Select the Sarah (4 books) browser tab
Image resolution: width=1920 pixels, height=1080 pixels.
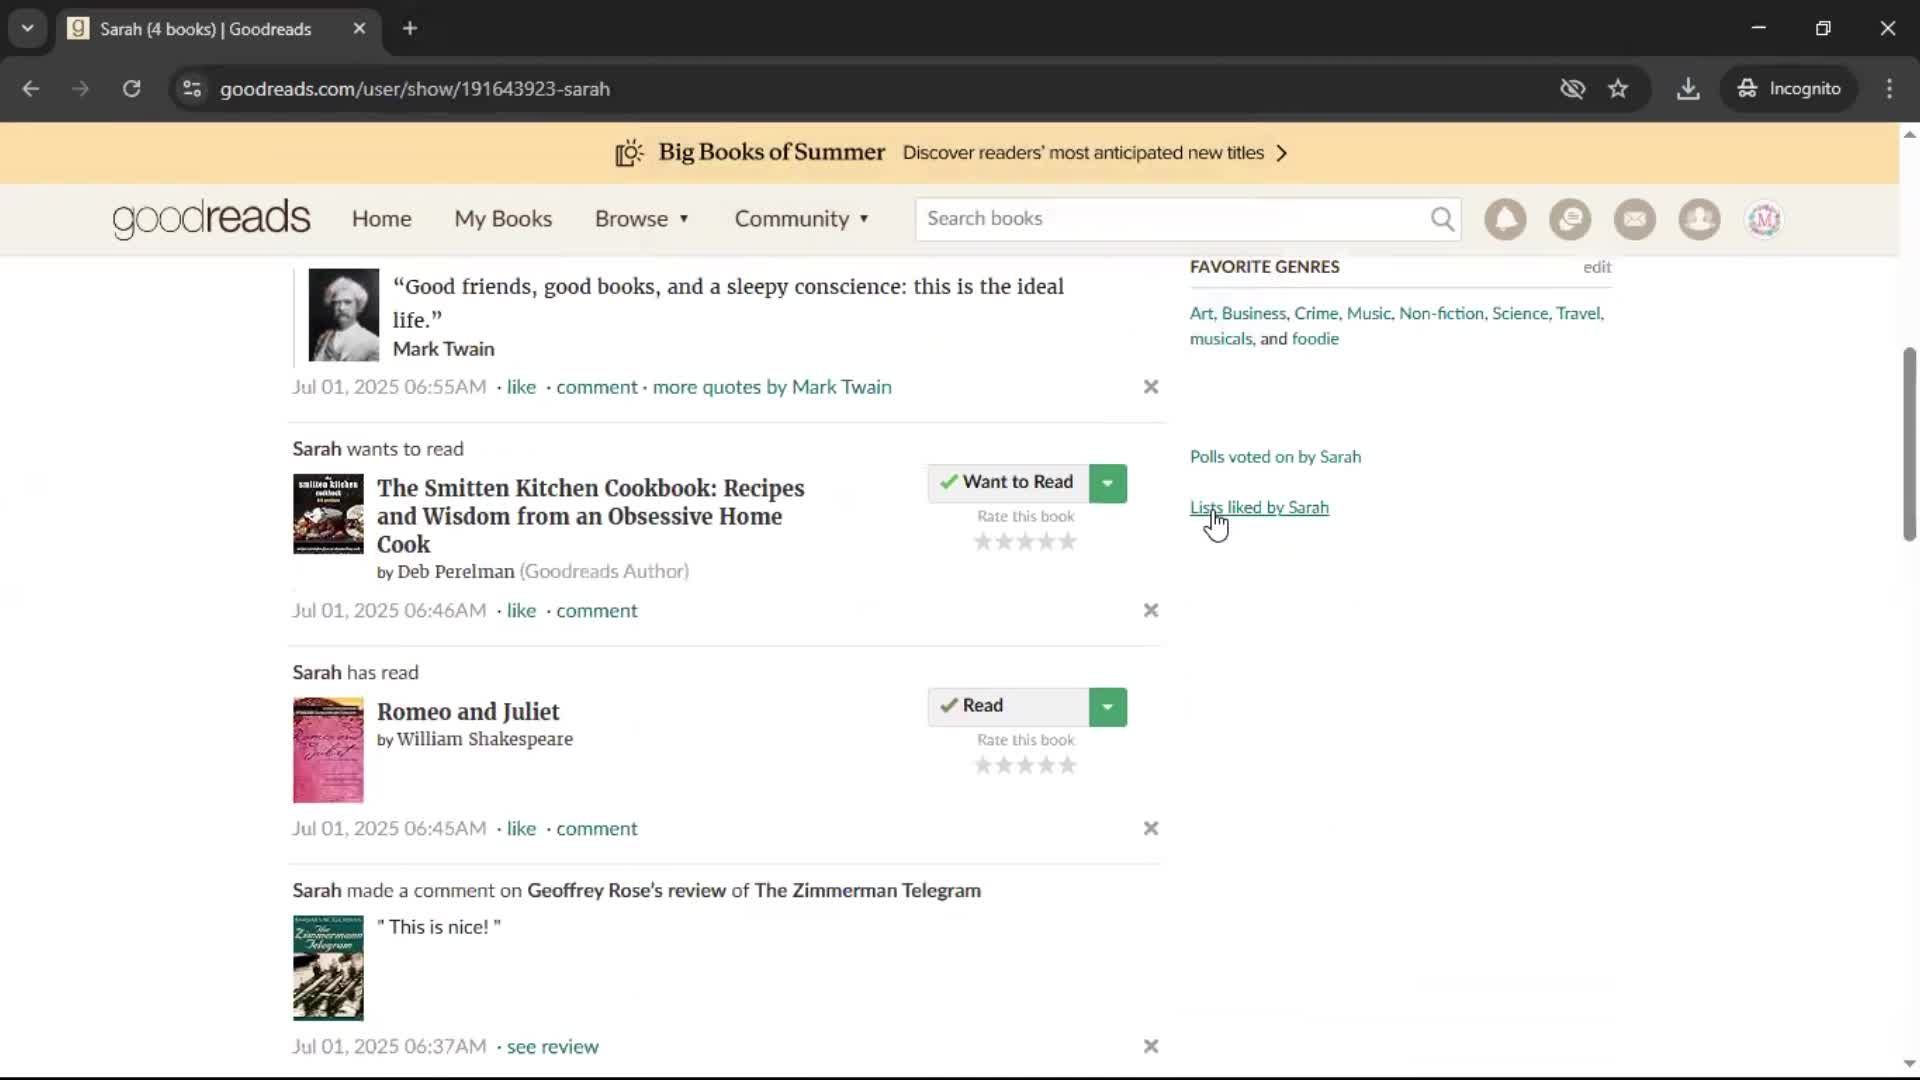tap(218, 29)
